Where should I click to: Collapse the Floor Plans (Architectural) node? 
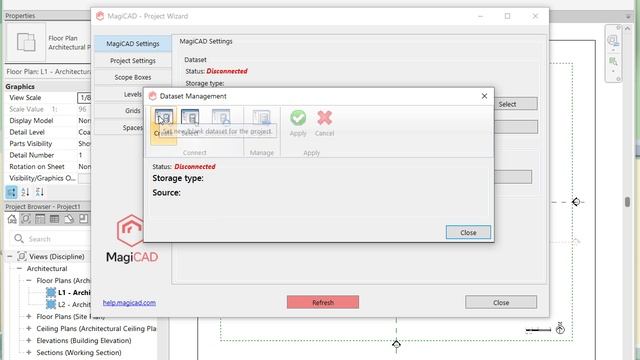click(x=29, y=280)
